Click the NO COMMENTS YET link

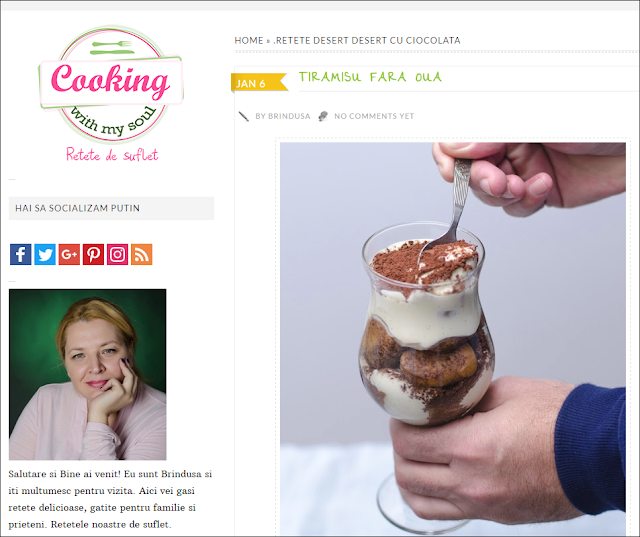pos(374,116)
